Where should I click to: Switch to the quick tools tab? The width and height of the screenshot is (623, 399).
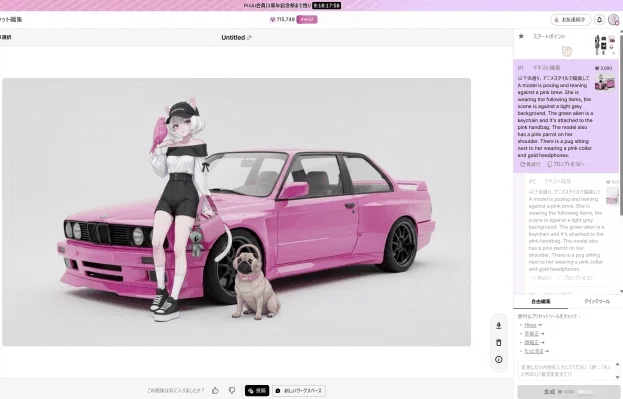click(x=596, y=302)
